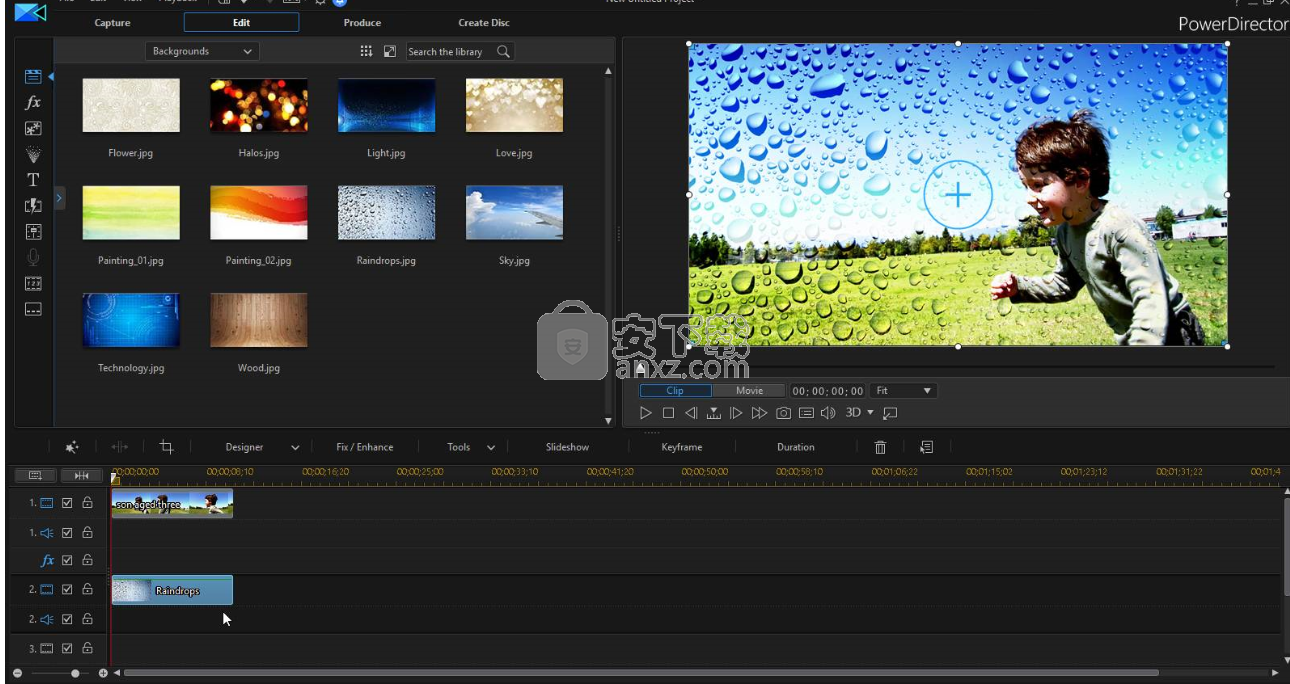This screenshot has width=1290, height=684.
Task: Open the Transition Room
Action: (x=33, y=206)
